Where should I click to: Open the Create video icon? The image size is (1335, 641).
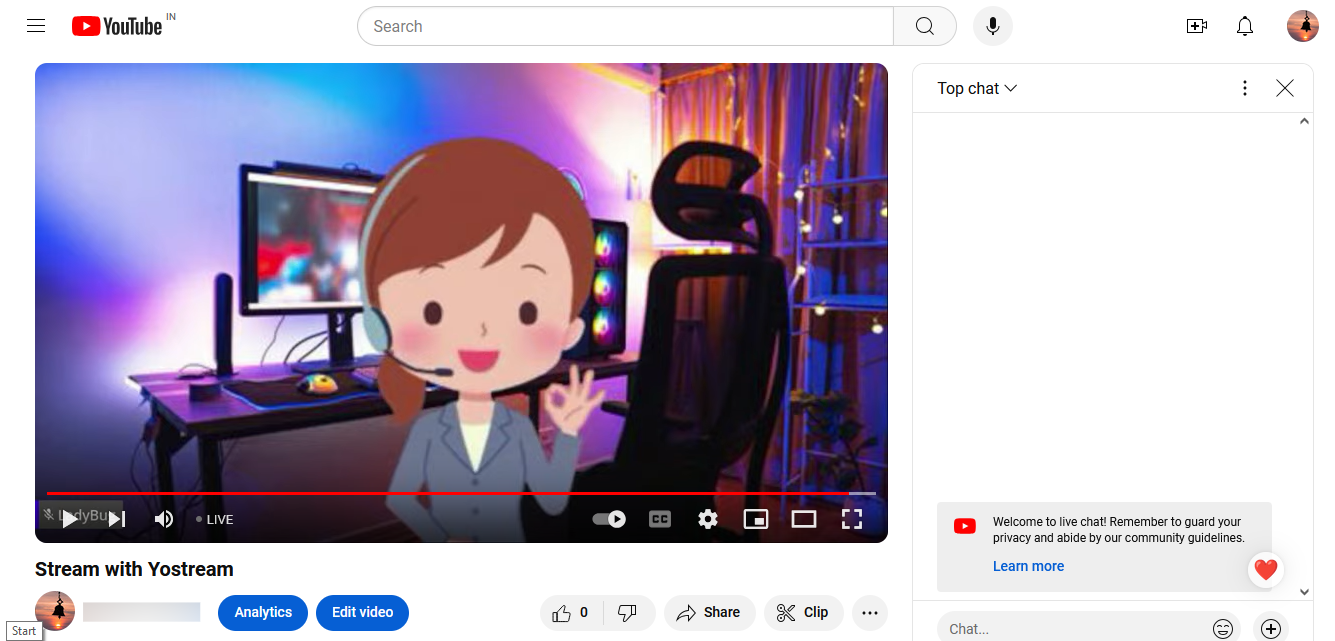pyautogui.click(x=1197, y=26)
